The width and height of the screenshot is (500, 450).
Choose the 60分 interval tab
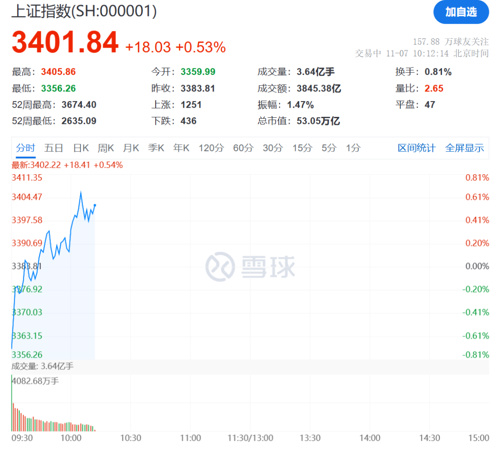[243, 148]
